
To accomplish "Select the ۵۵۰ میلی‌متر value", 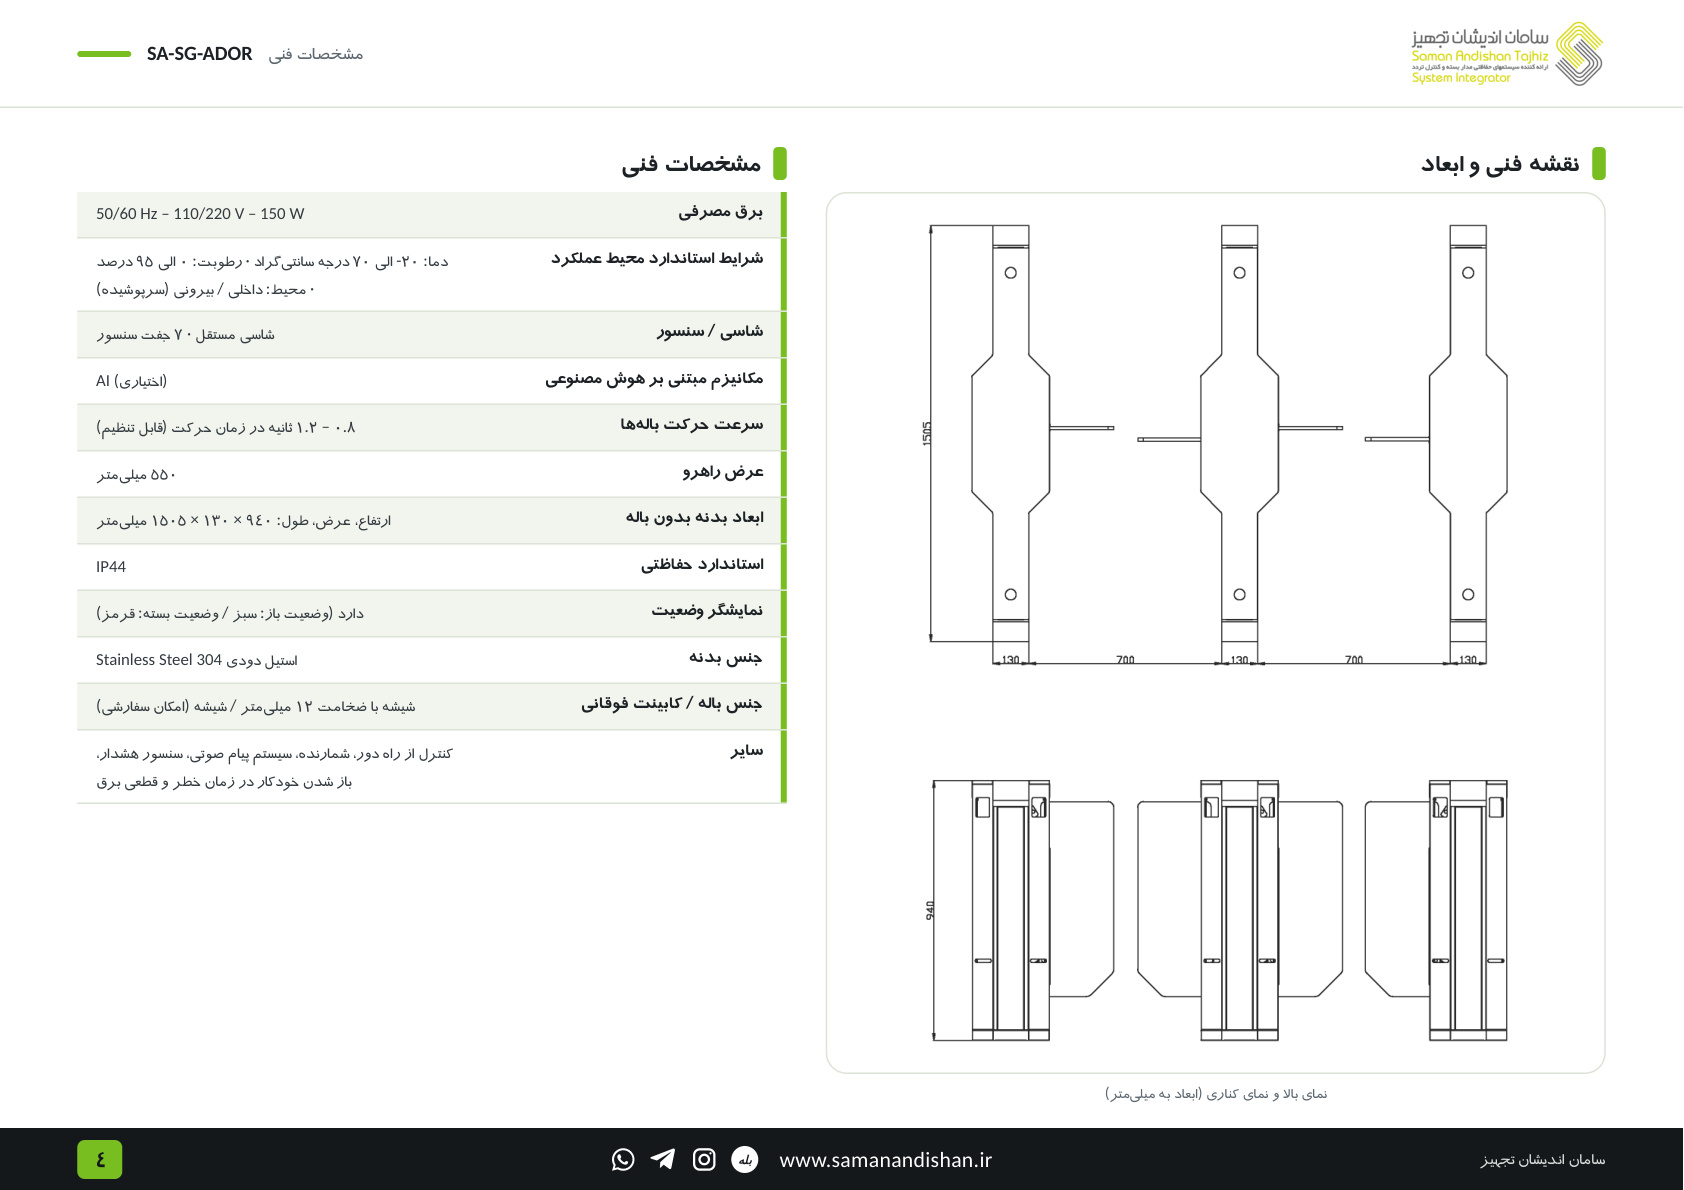I will coord(136,475).
